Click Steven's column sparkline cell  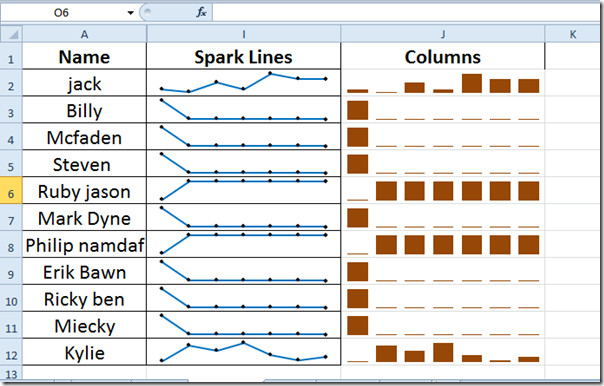coord(443,164)
